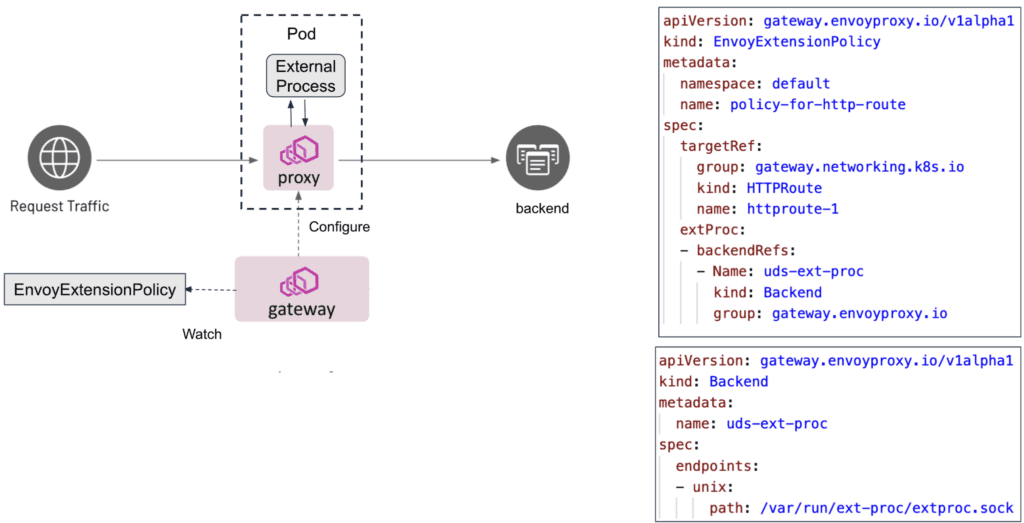Select the External Process box

[306, 76]
